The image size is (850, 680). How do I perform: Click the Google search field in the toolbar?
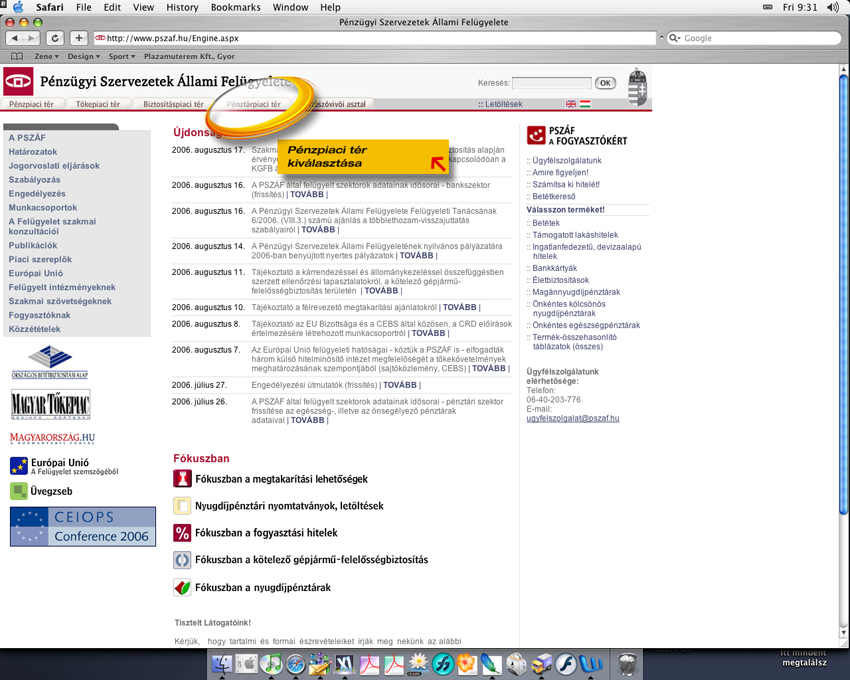coord(754,38)
